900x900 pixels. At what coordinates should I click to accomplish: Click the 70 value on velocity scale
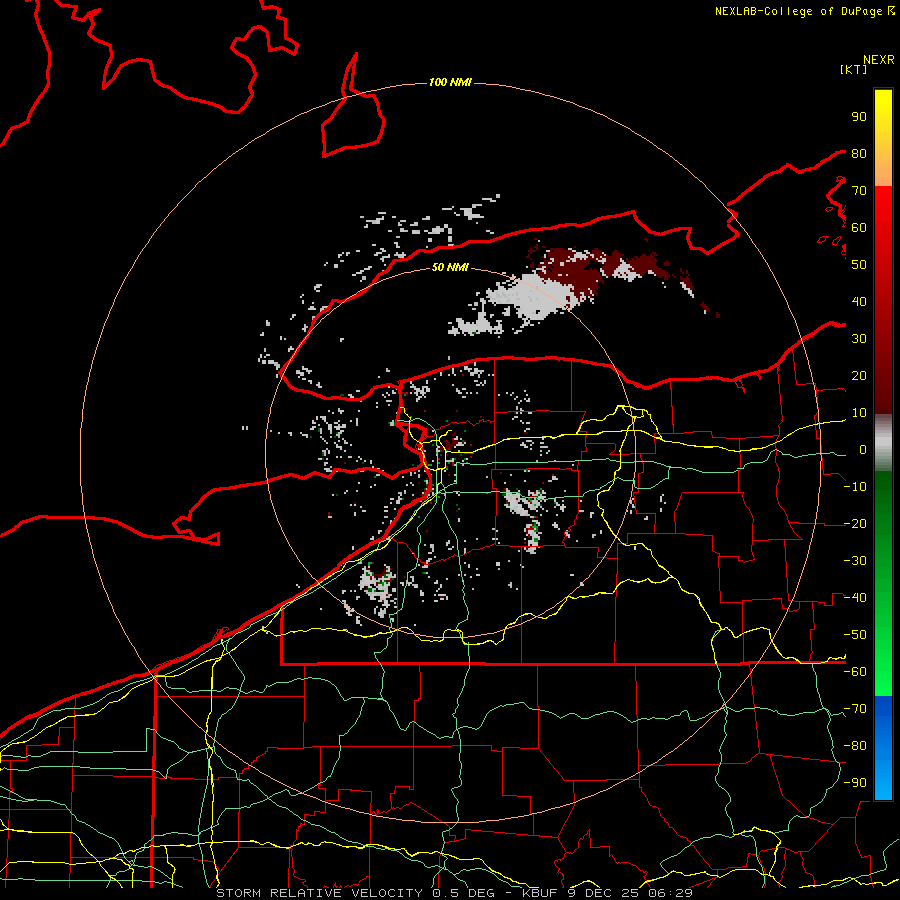pos(859,191)
